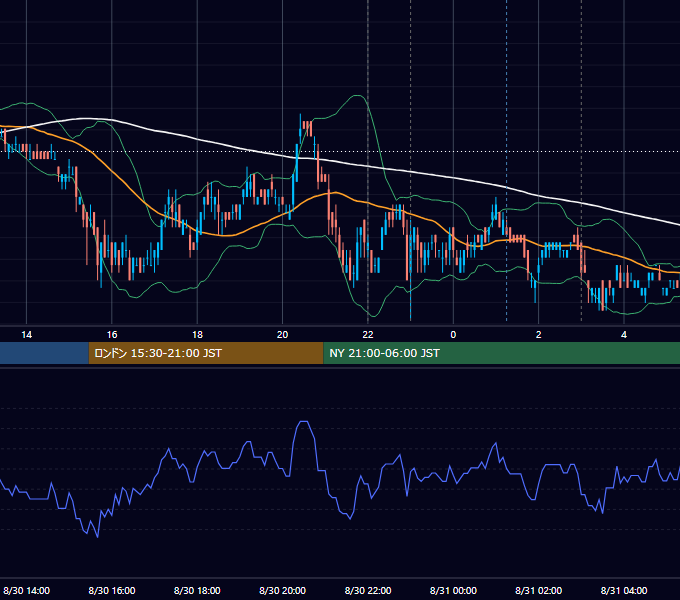The image size is (680, 600).
Task: Click the oscillator peak near 20:30
Action: [304, 421]
